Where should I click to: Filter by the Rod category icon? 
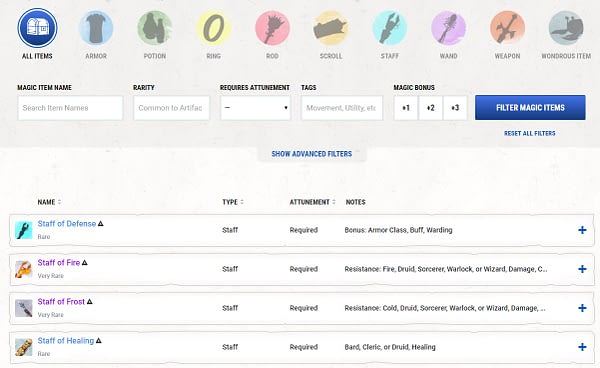point(272,28)
